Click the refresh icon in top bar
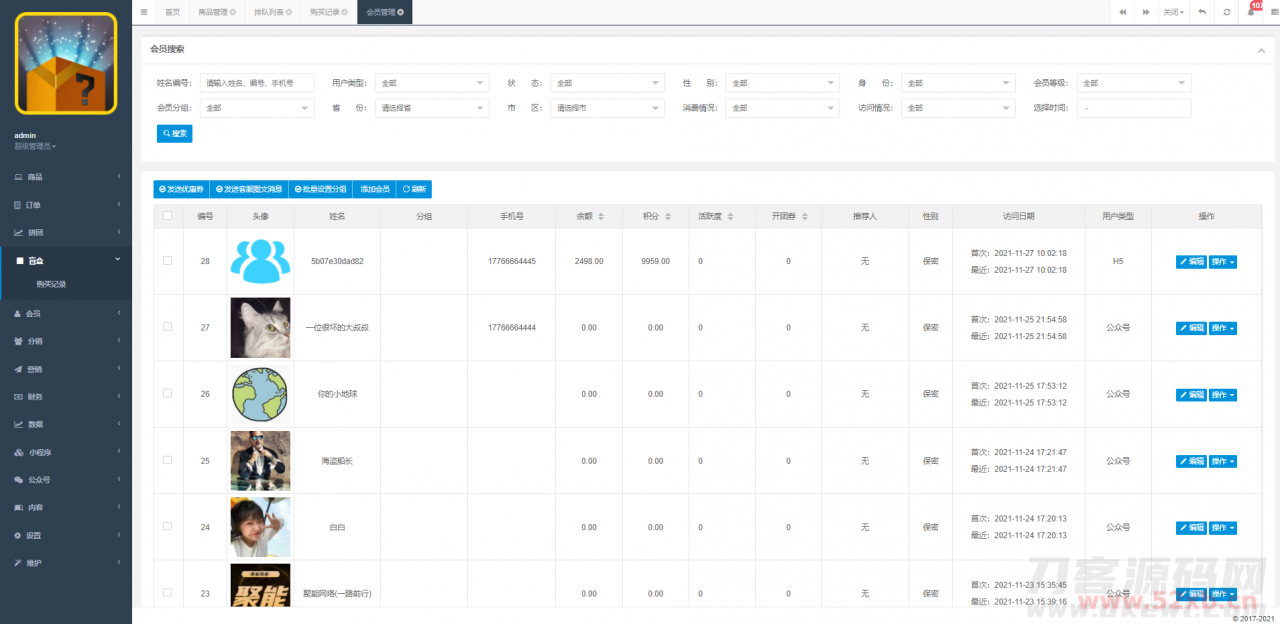This screenshot has width=1280, height=624. coord(1226,12)
